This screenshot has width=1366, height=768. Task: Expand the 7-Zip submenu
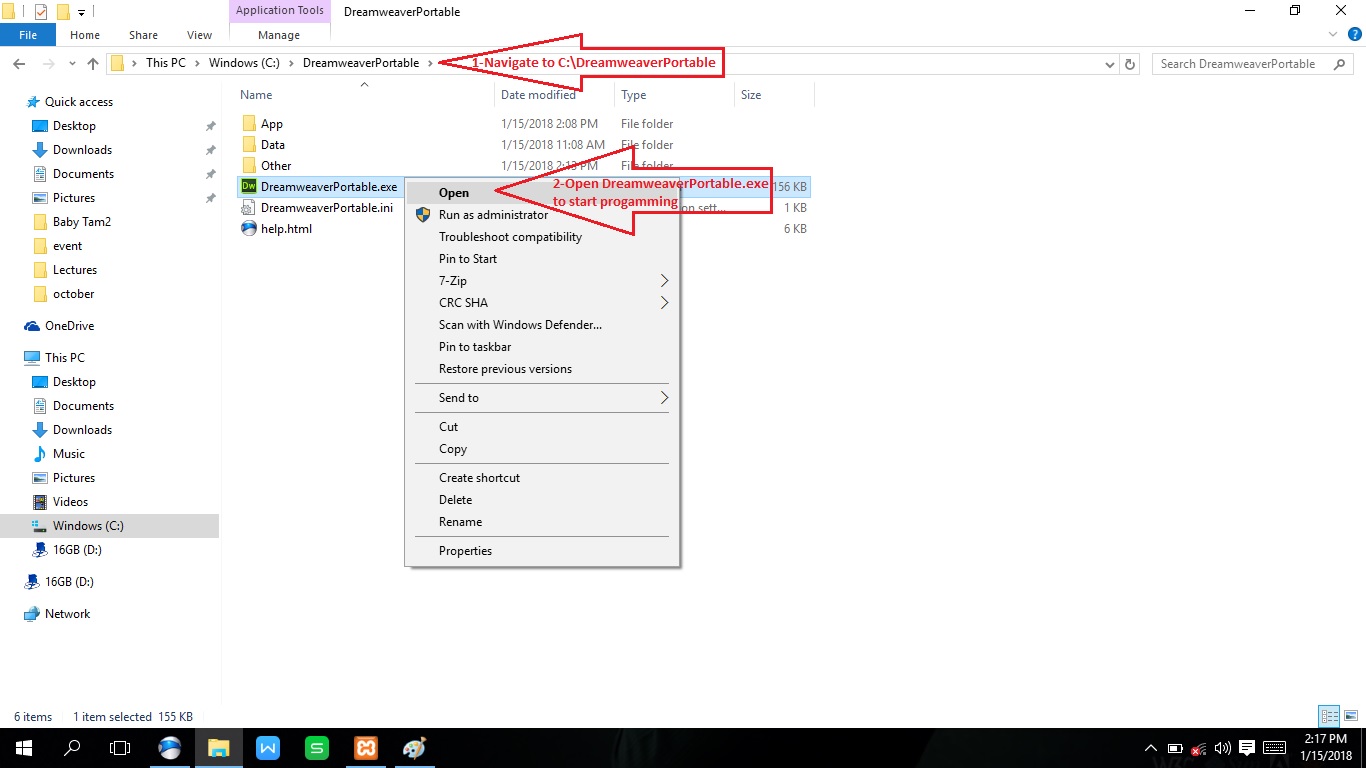(x=542, y=281)
